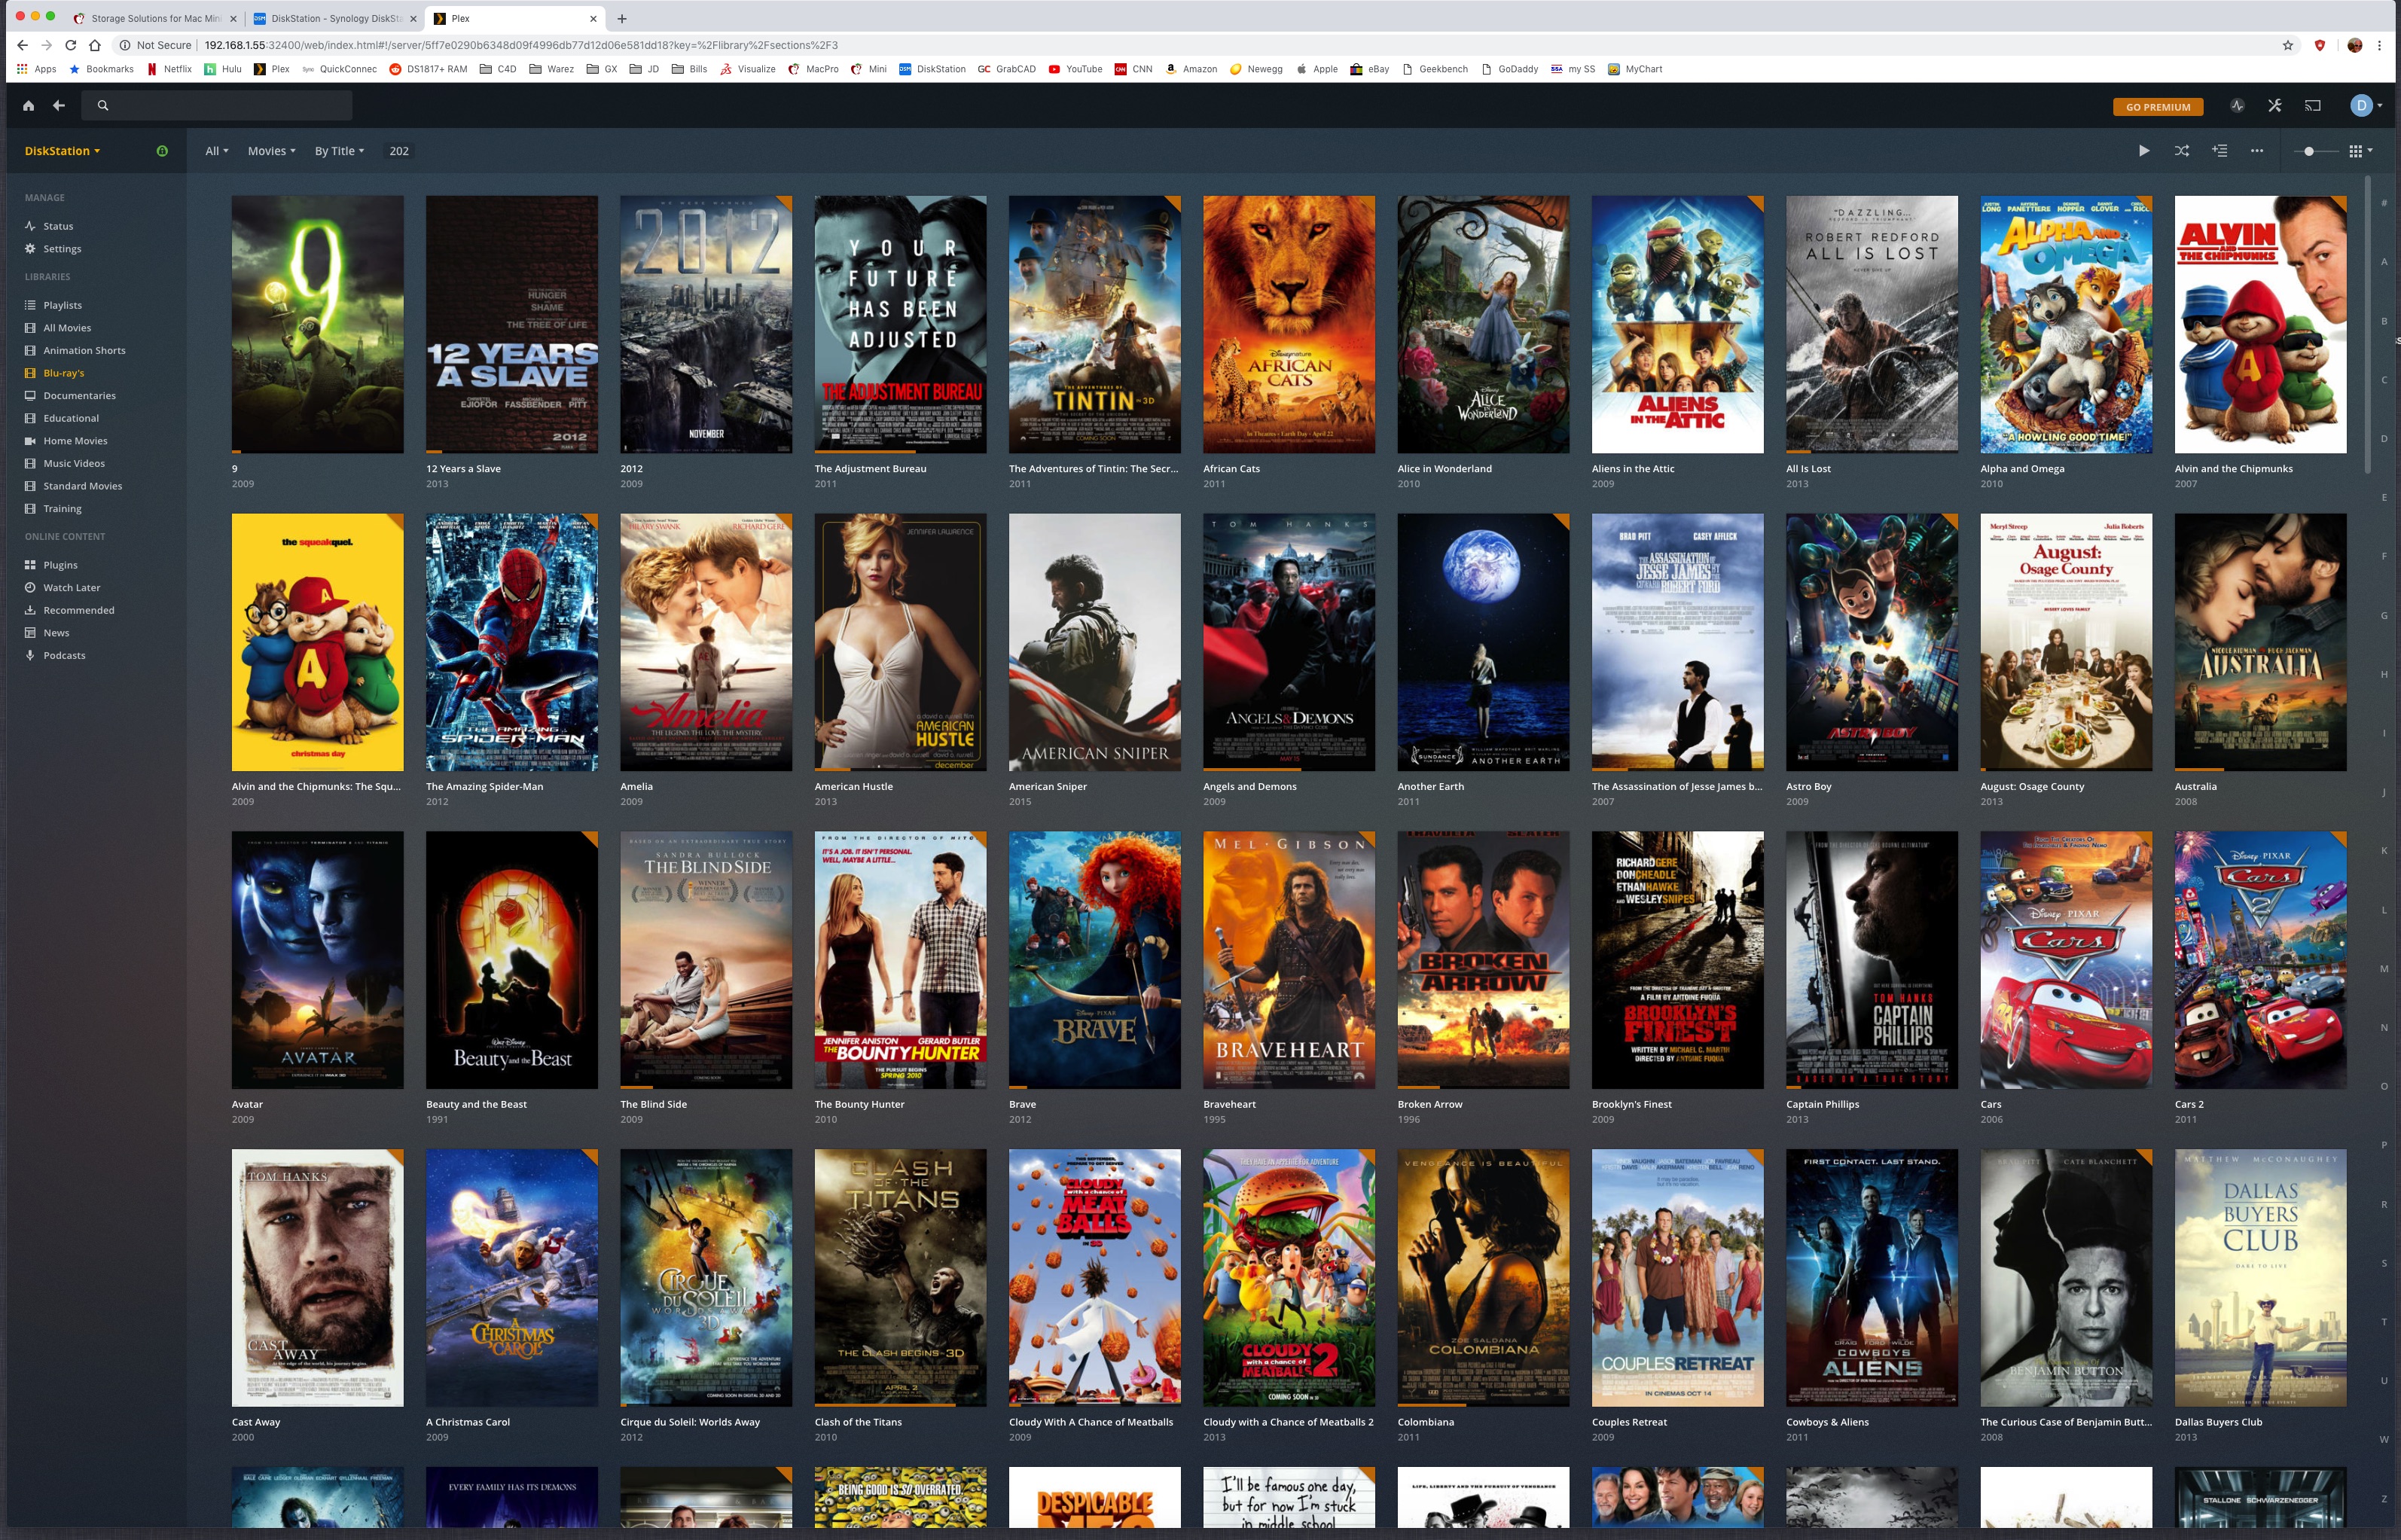Open the Documentaries library
2401x1540 pixels.
point(79,396)
